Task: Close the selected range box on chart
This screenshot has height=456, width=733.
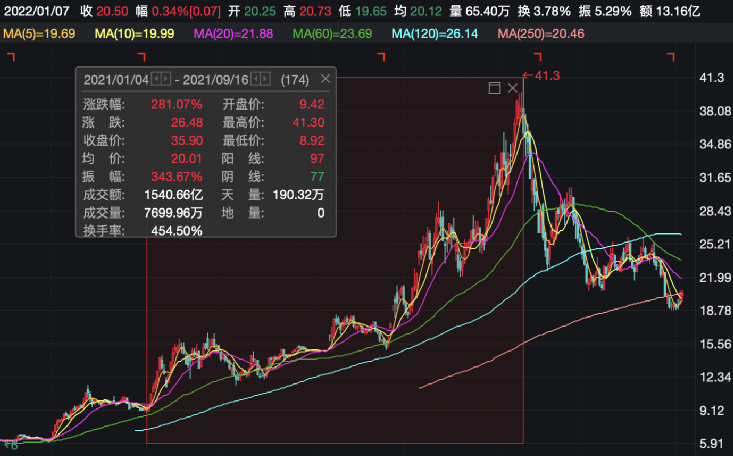Action: 513,89
